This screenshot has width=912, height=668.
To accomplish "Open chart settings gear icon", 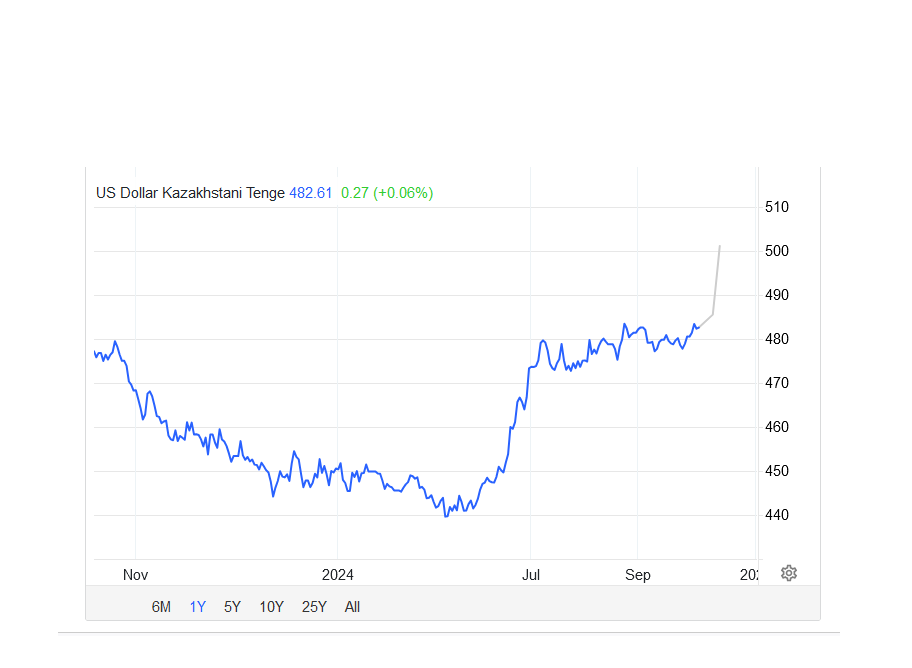I will 788,573.
